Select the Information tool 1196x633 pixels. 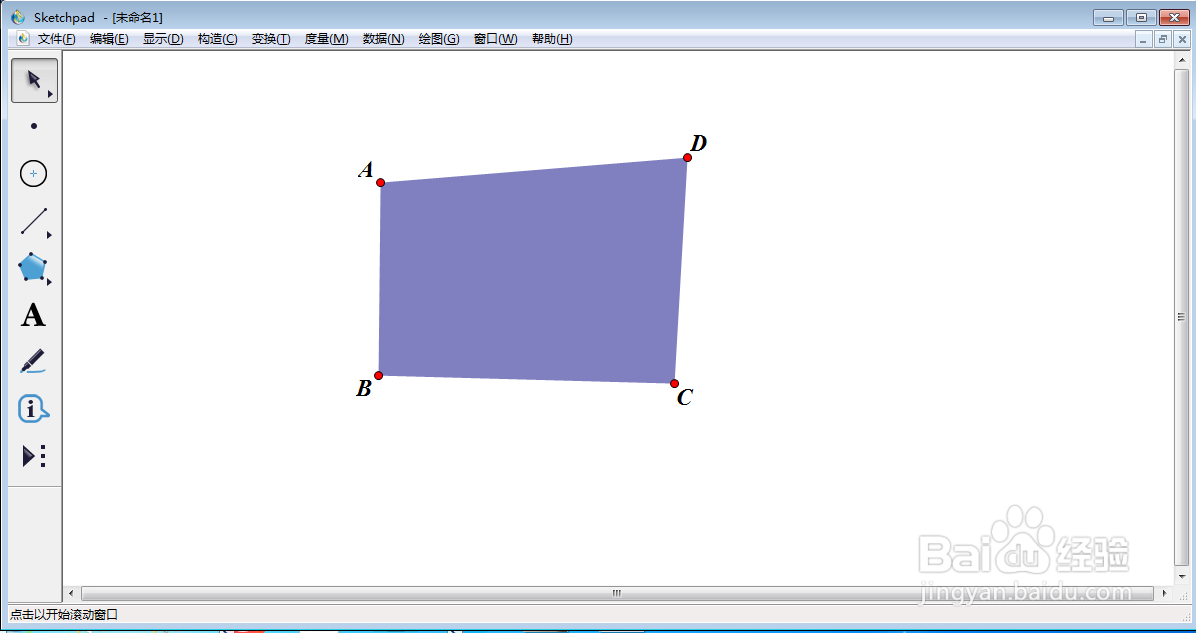[33, 410]
